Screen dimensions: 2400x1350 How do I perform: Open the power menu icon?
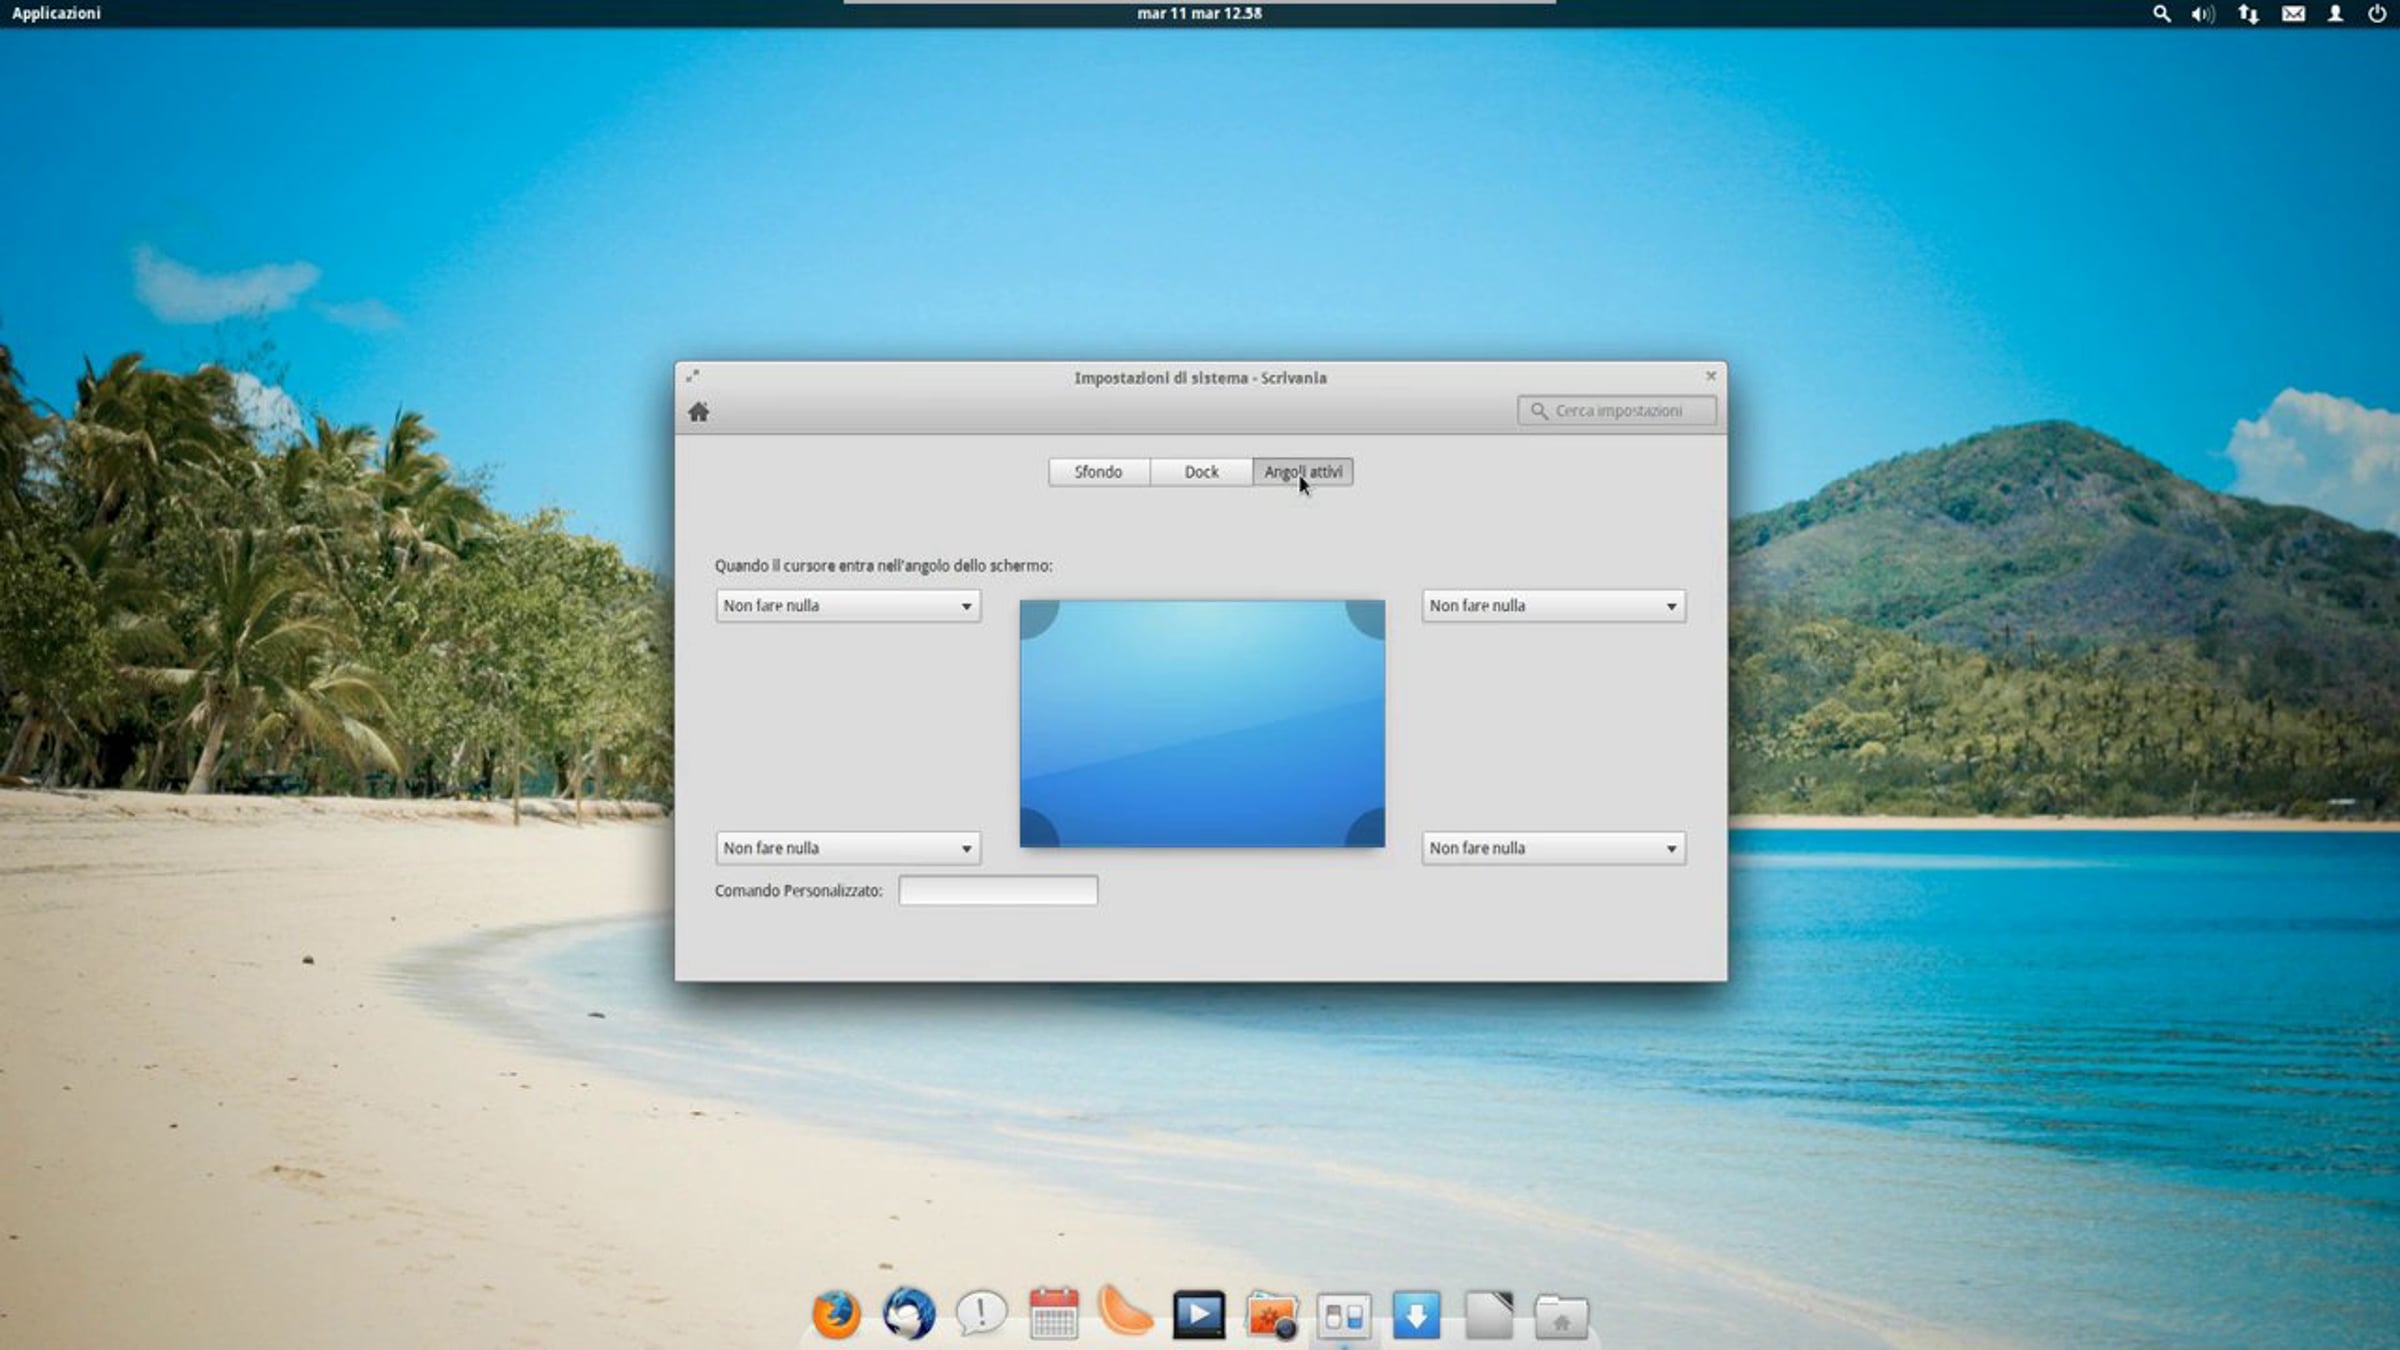coord(2376,14)
